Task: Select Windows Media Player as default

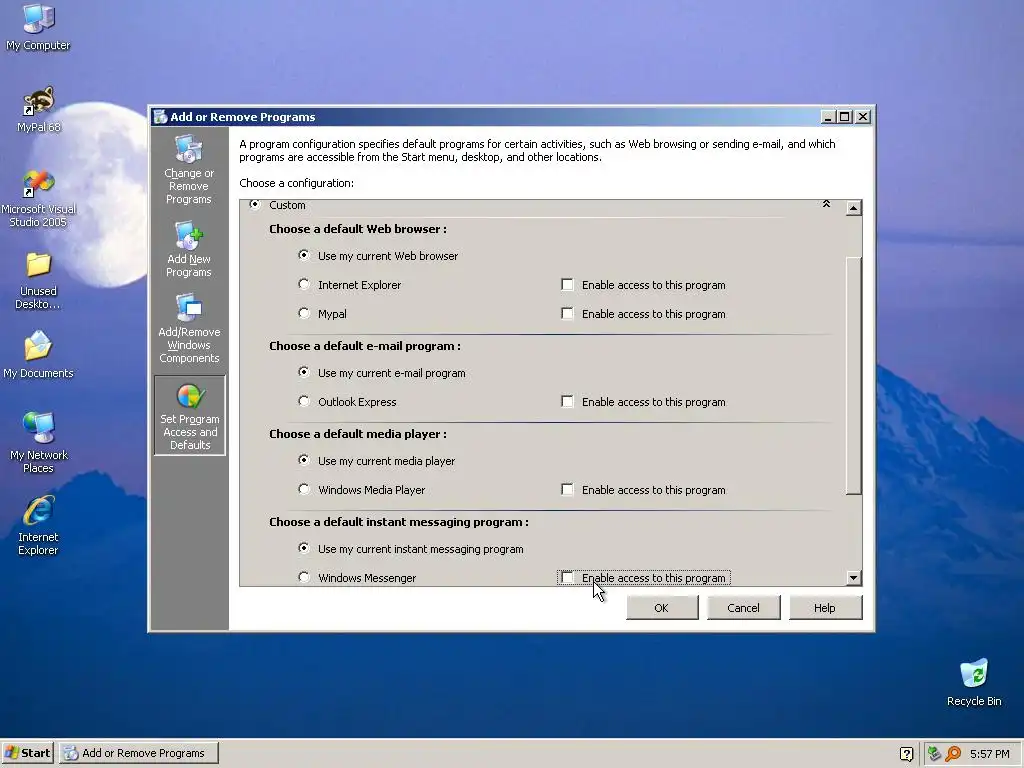Action: 304,489
